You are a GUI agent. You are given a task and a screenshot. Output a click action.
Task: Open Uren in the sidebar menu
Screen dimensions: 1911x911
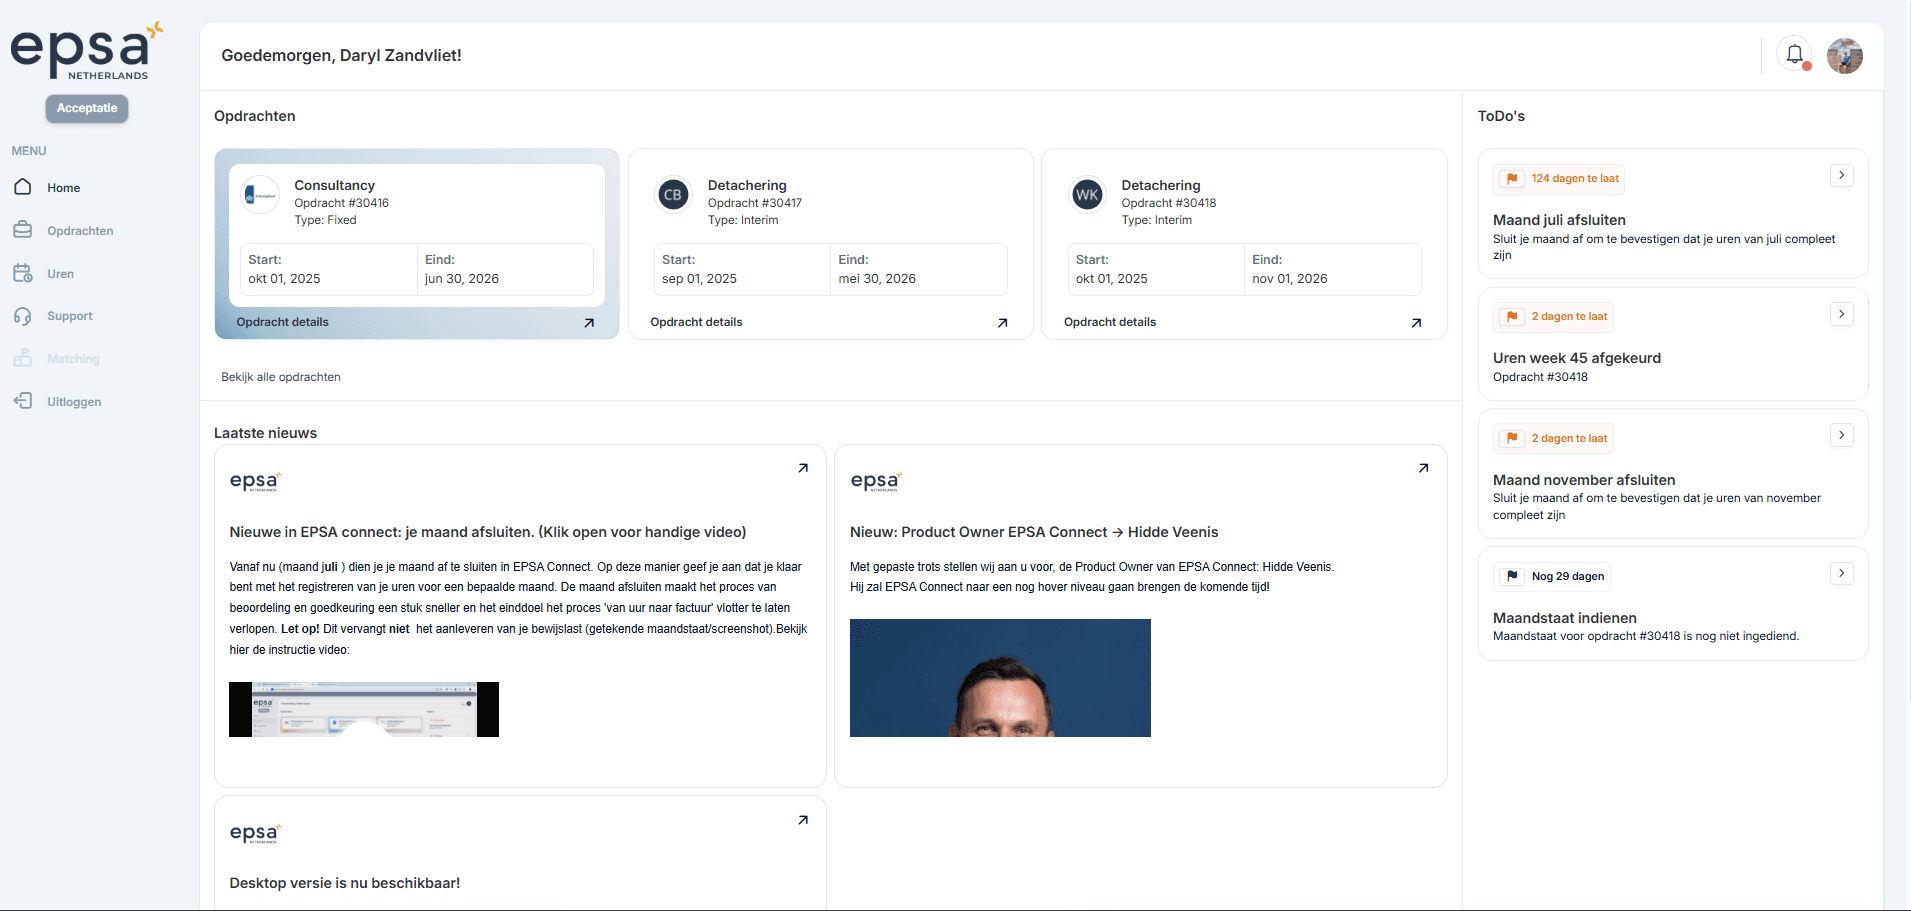60,274
